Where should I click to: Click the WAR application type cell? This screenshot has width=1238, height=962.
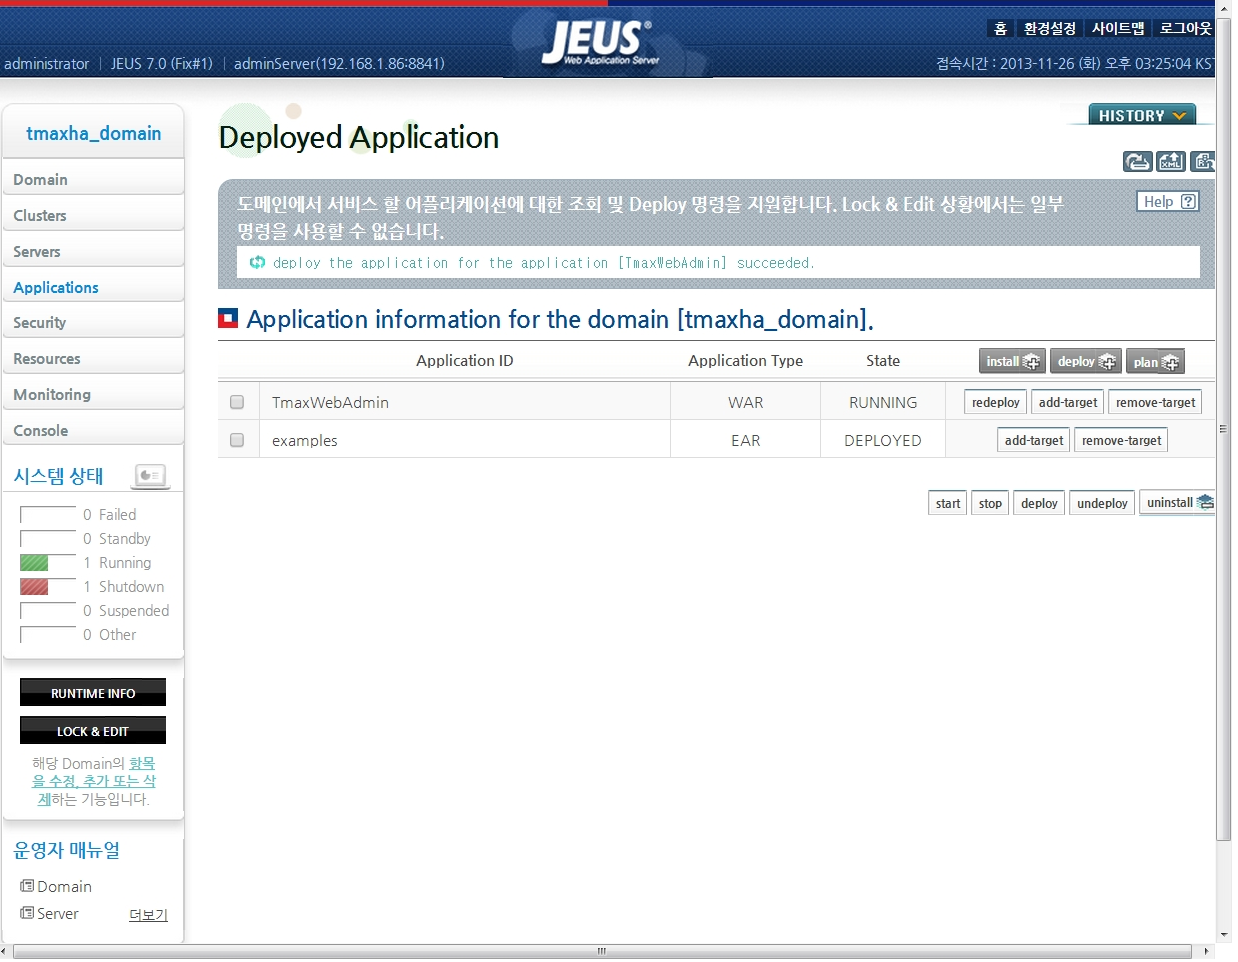(x=745, y=402)
